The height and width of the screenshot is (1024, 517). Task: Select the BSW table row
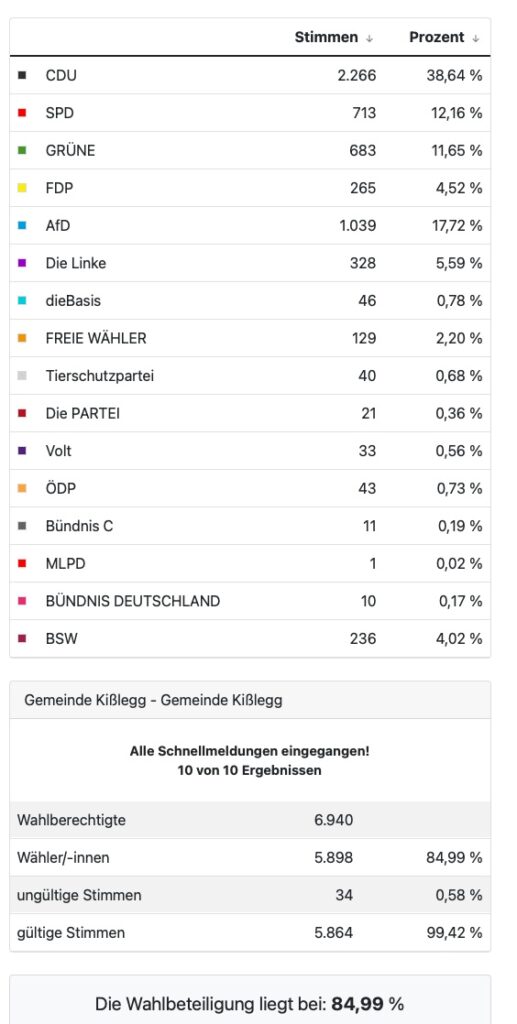[x=250, y=639]
